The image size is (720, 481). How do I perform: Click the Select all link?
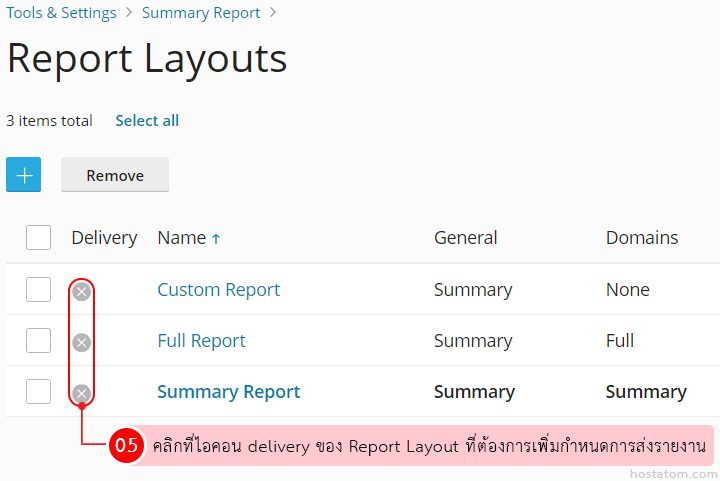[x=147, y=120]
